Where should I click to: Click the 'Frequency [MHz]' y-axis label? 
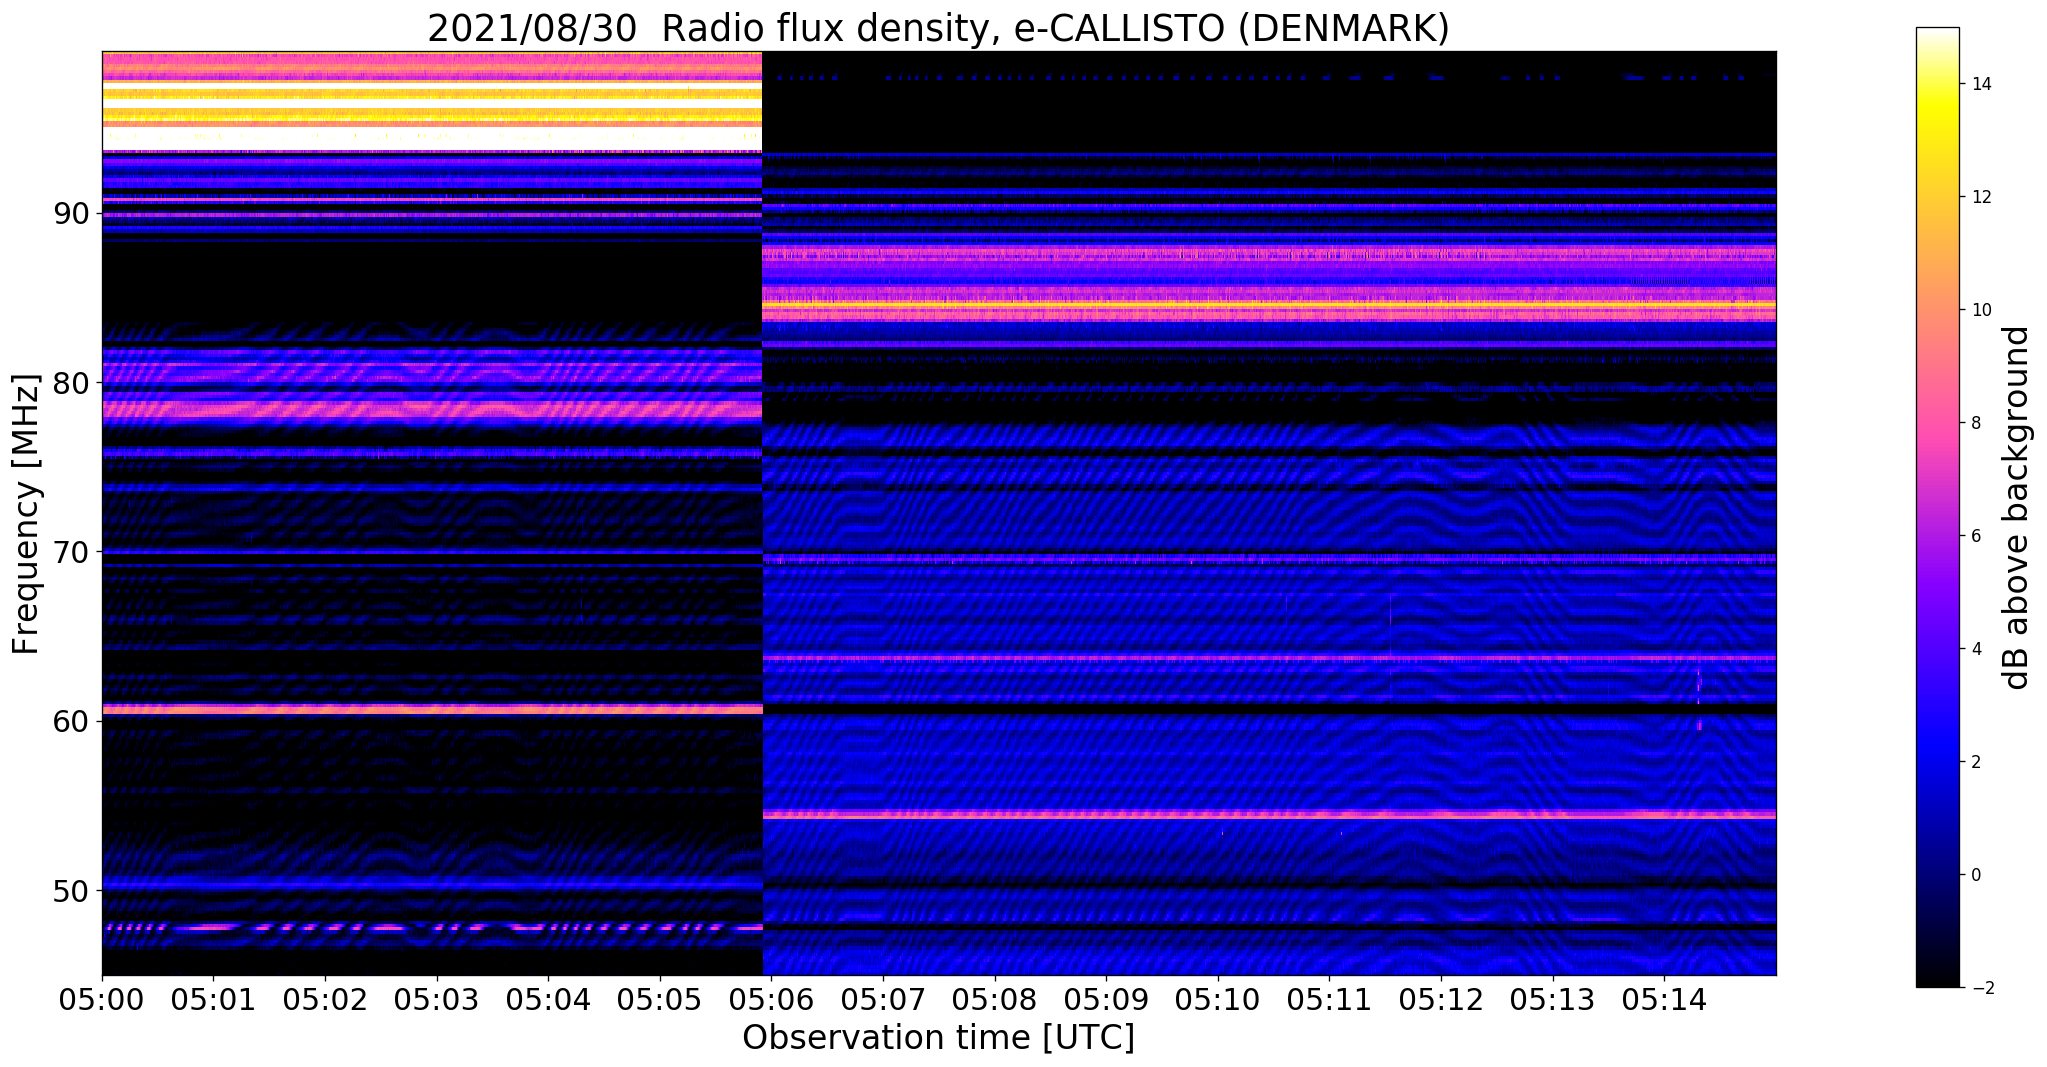point(27,514)
